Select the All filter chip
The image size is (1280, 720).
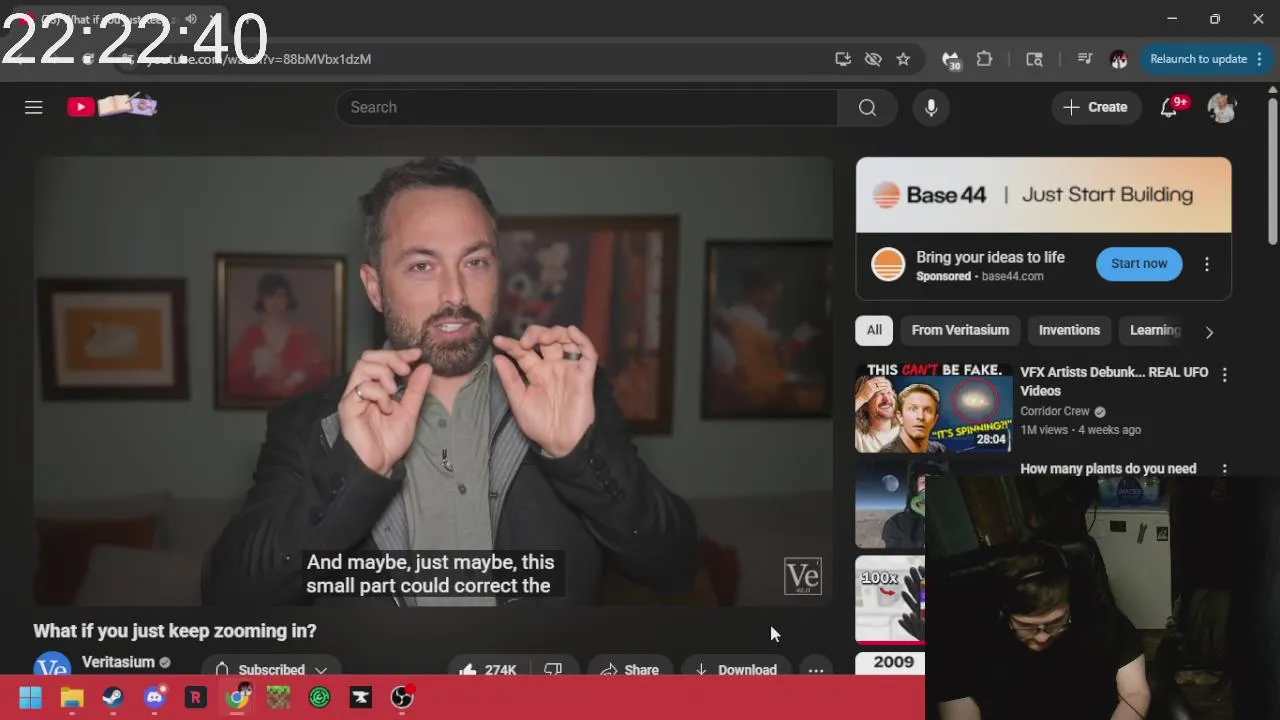click(874, 330)
